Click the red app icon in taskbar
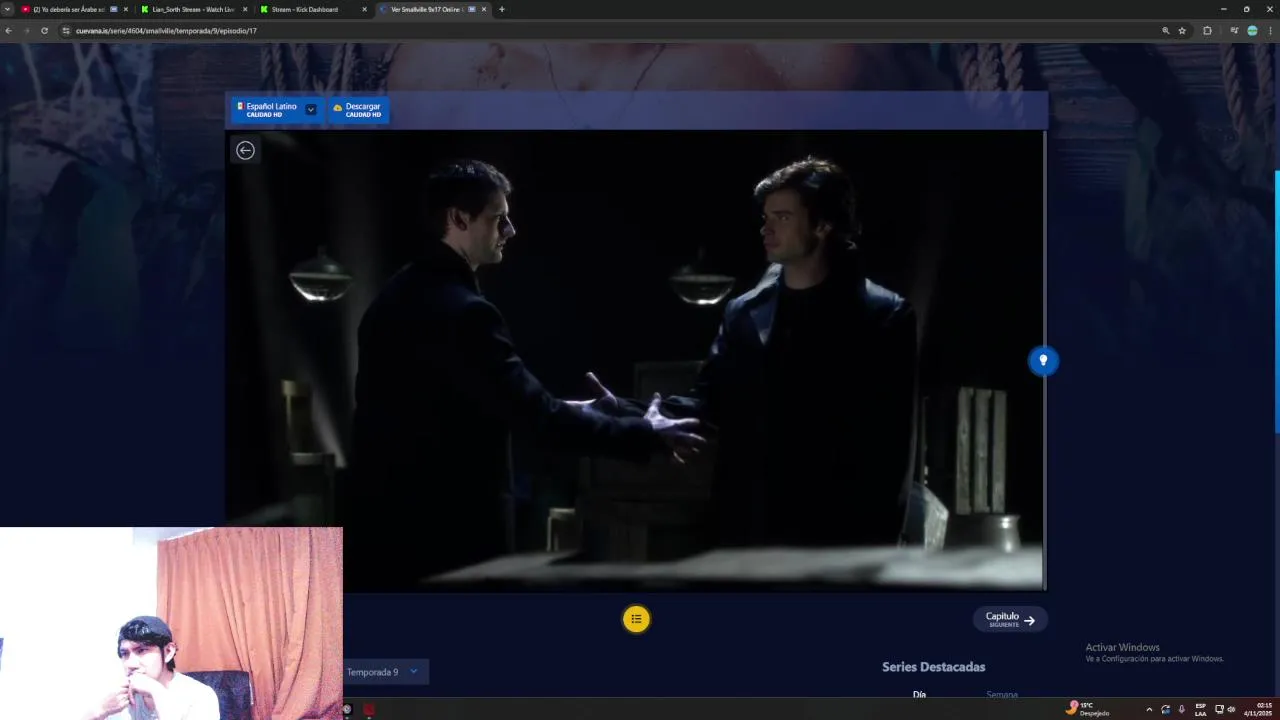 (x=369, y=709)
